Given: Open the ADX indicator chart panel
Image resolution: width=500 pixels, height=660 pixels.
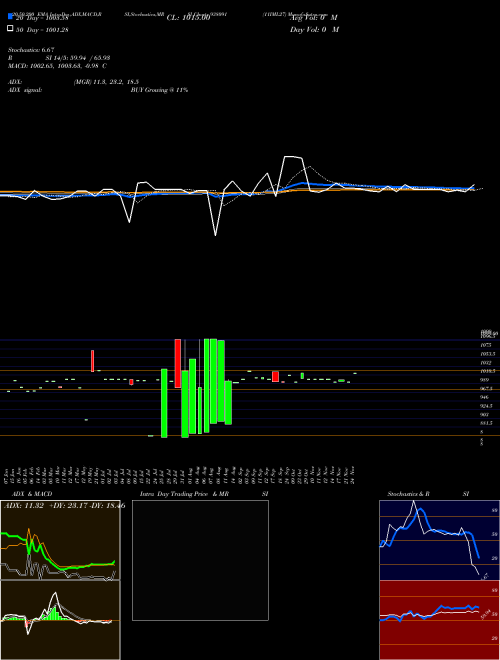Looking at the screenshot, I should [60, 540].
